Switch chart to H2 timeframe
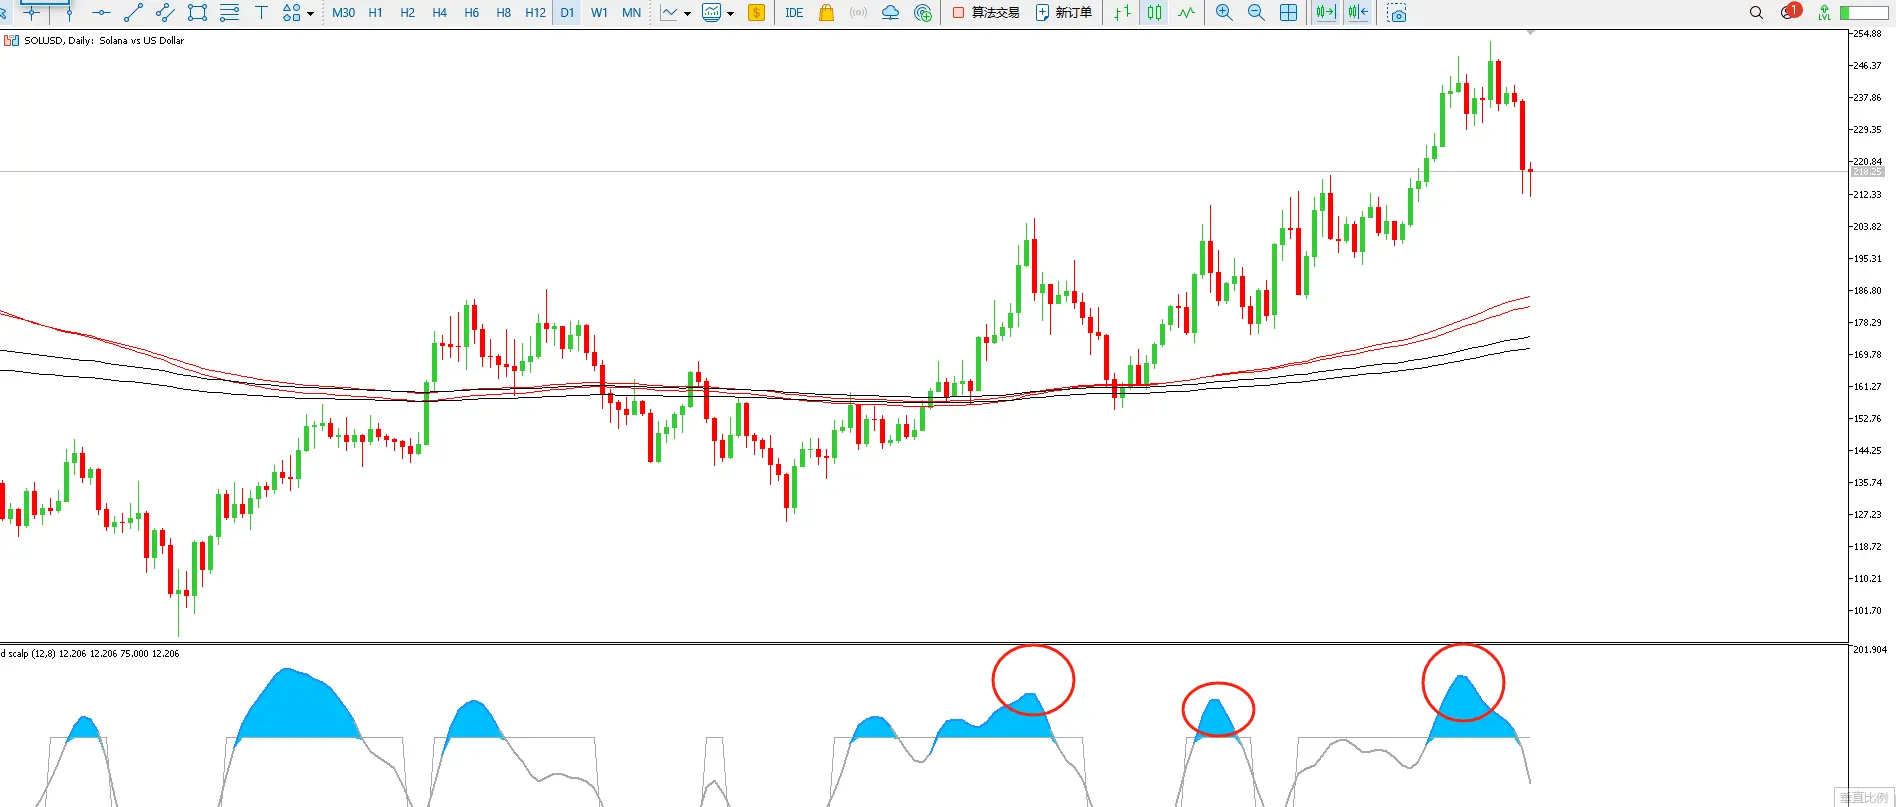Screen dimensions: 1896x807 pos(407,13)
